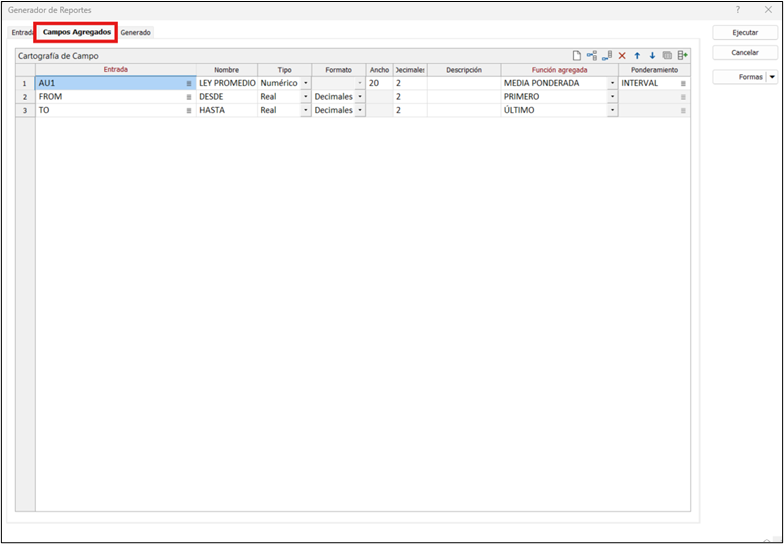
Task: Expand Función agregada dropdown for ÚLTIMO
Action: (x=612, y=111)
